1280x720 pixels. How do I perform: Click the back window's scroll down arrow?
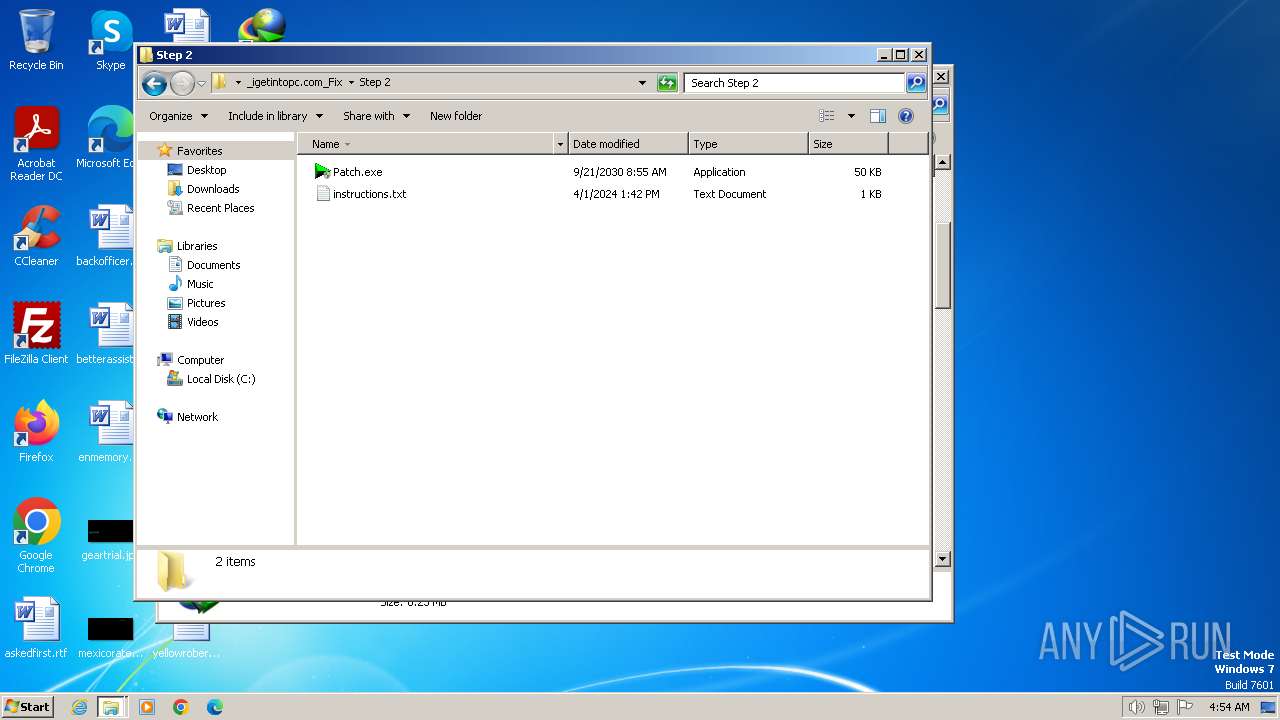[x=943, y=560]
